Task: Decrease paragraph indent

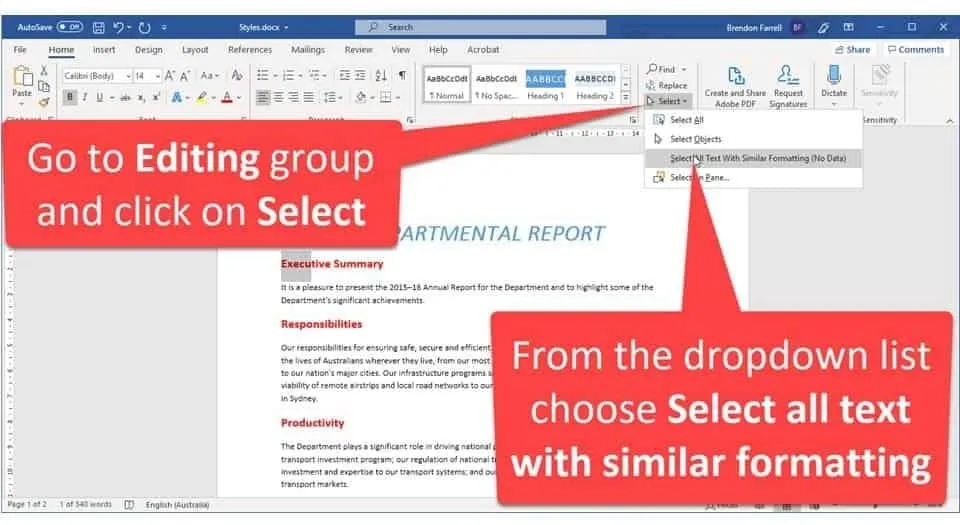Action: click(345, 75)
